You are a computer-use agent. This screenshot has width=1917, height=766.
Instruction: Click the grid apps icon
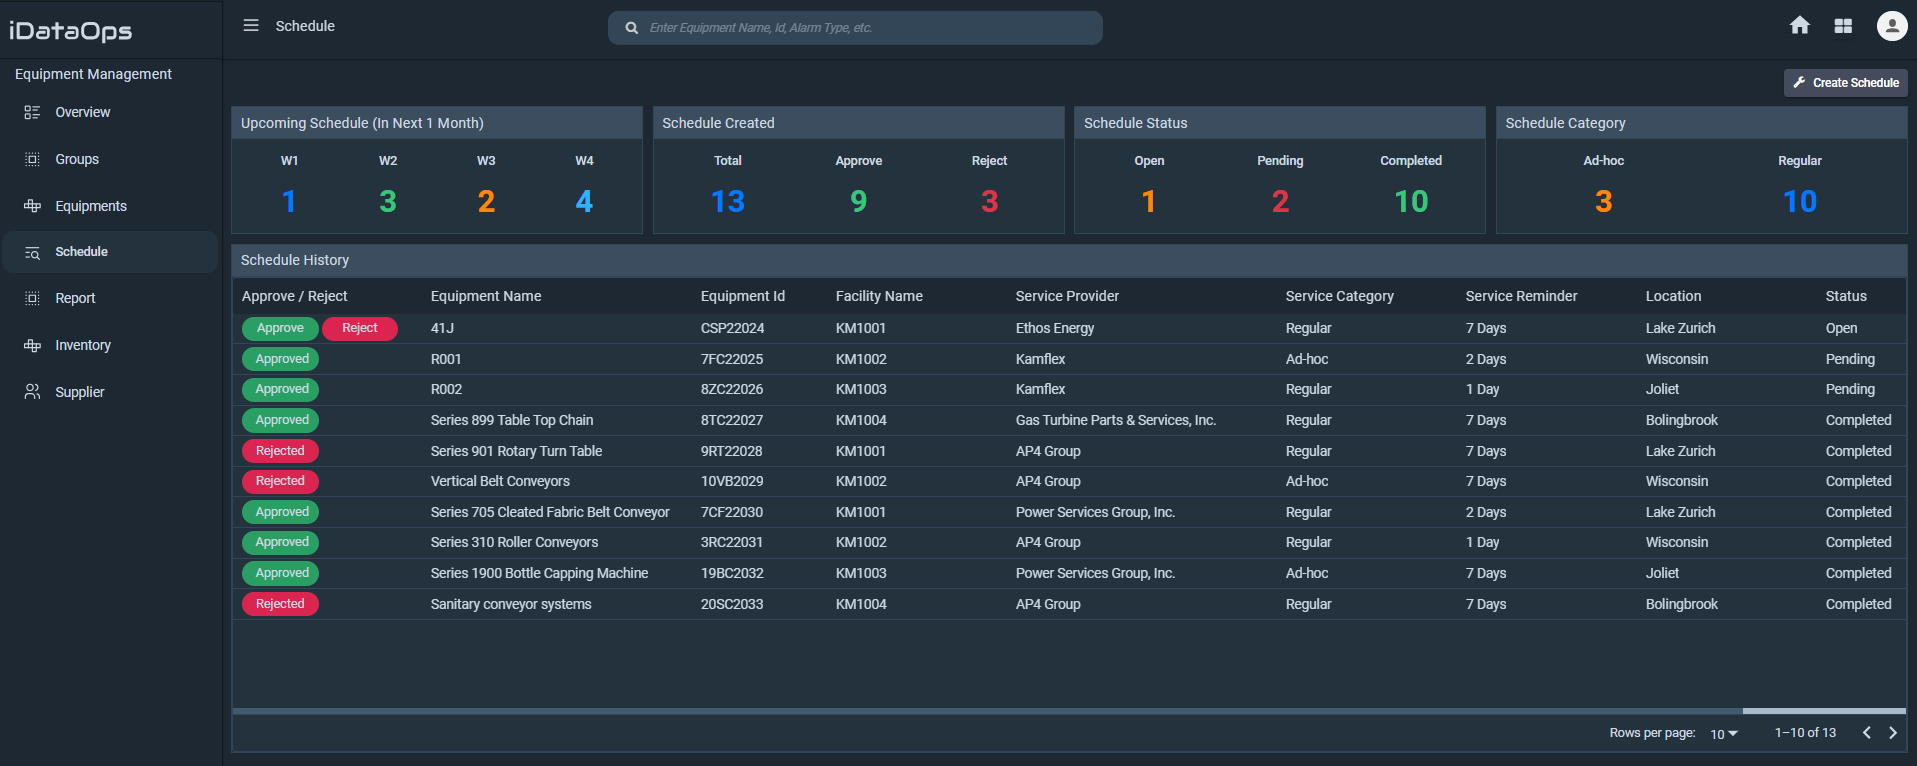coord(1843,26)
